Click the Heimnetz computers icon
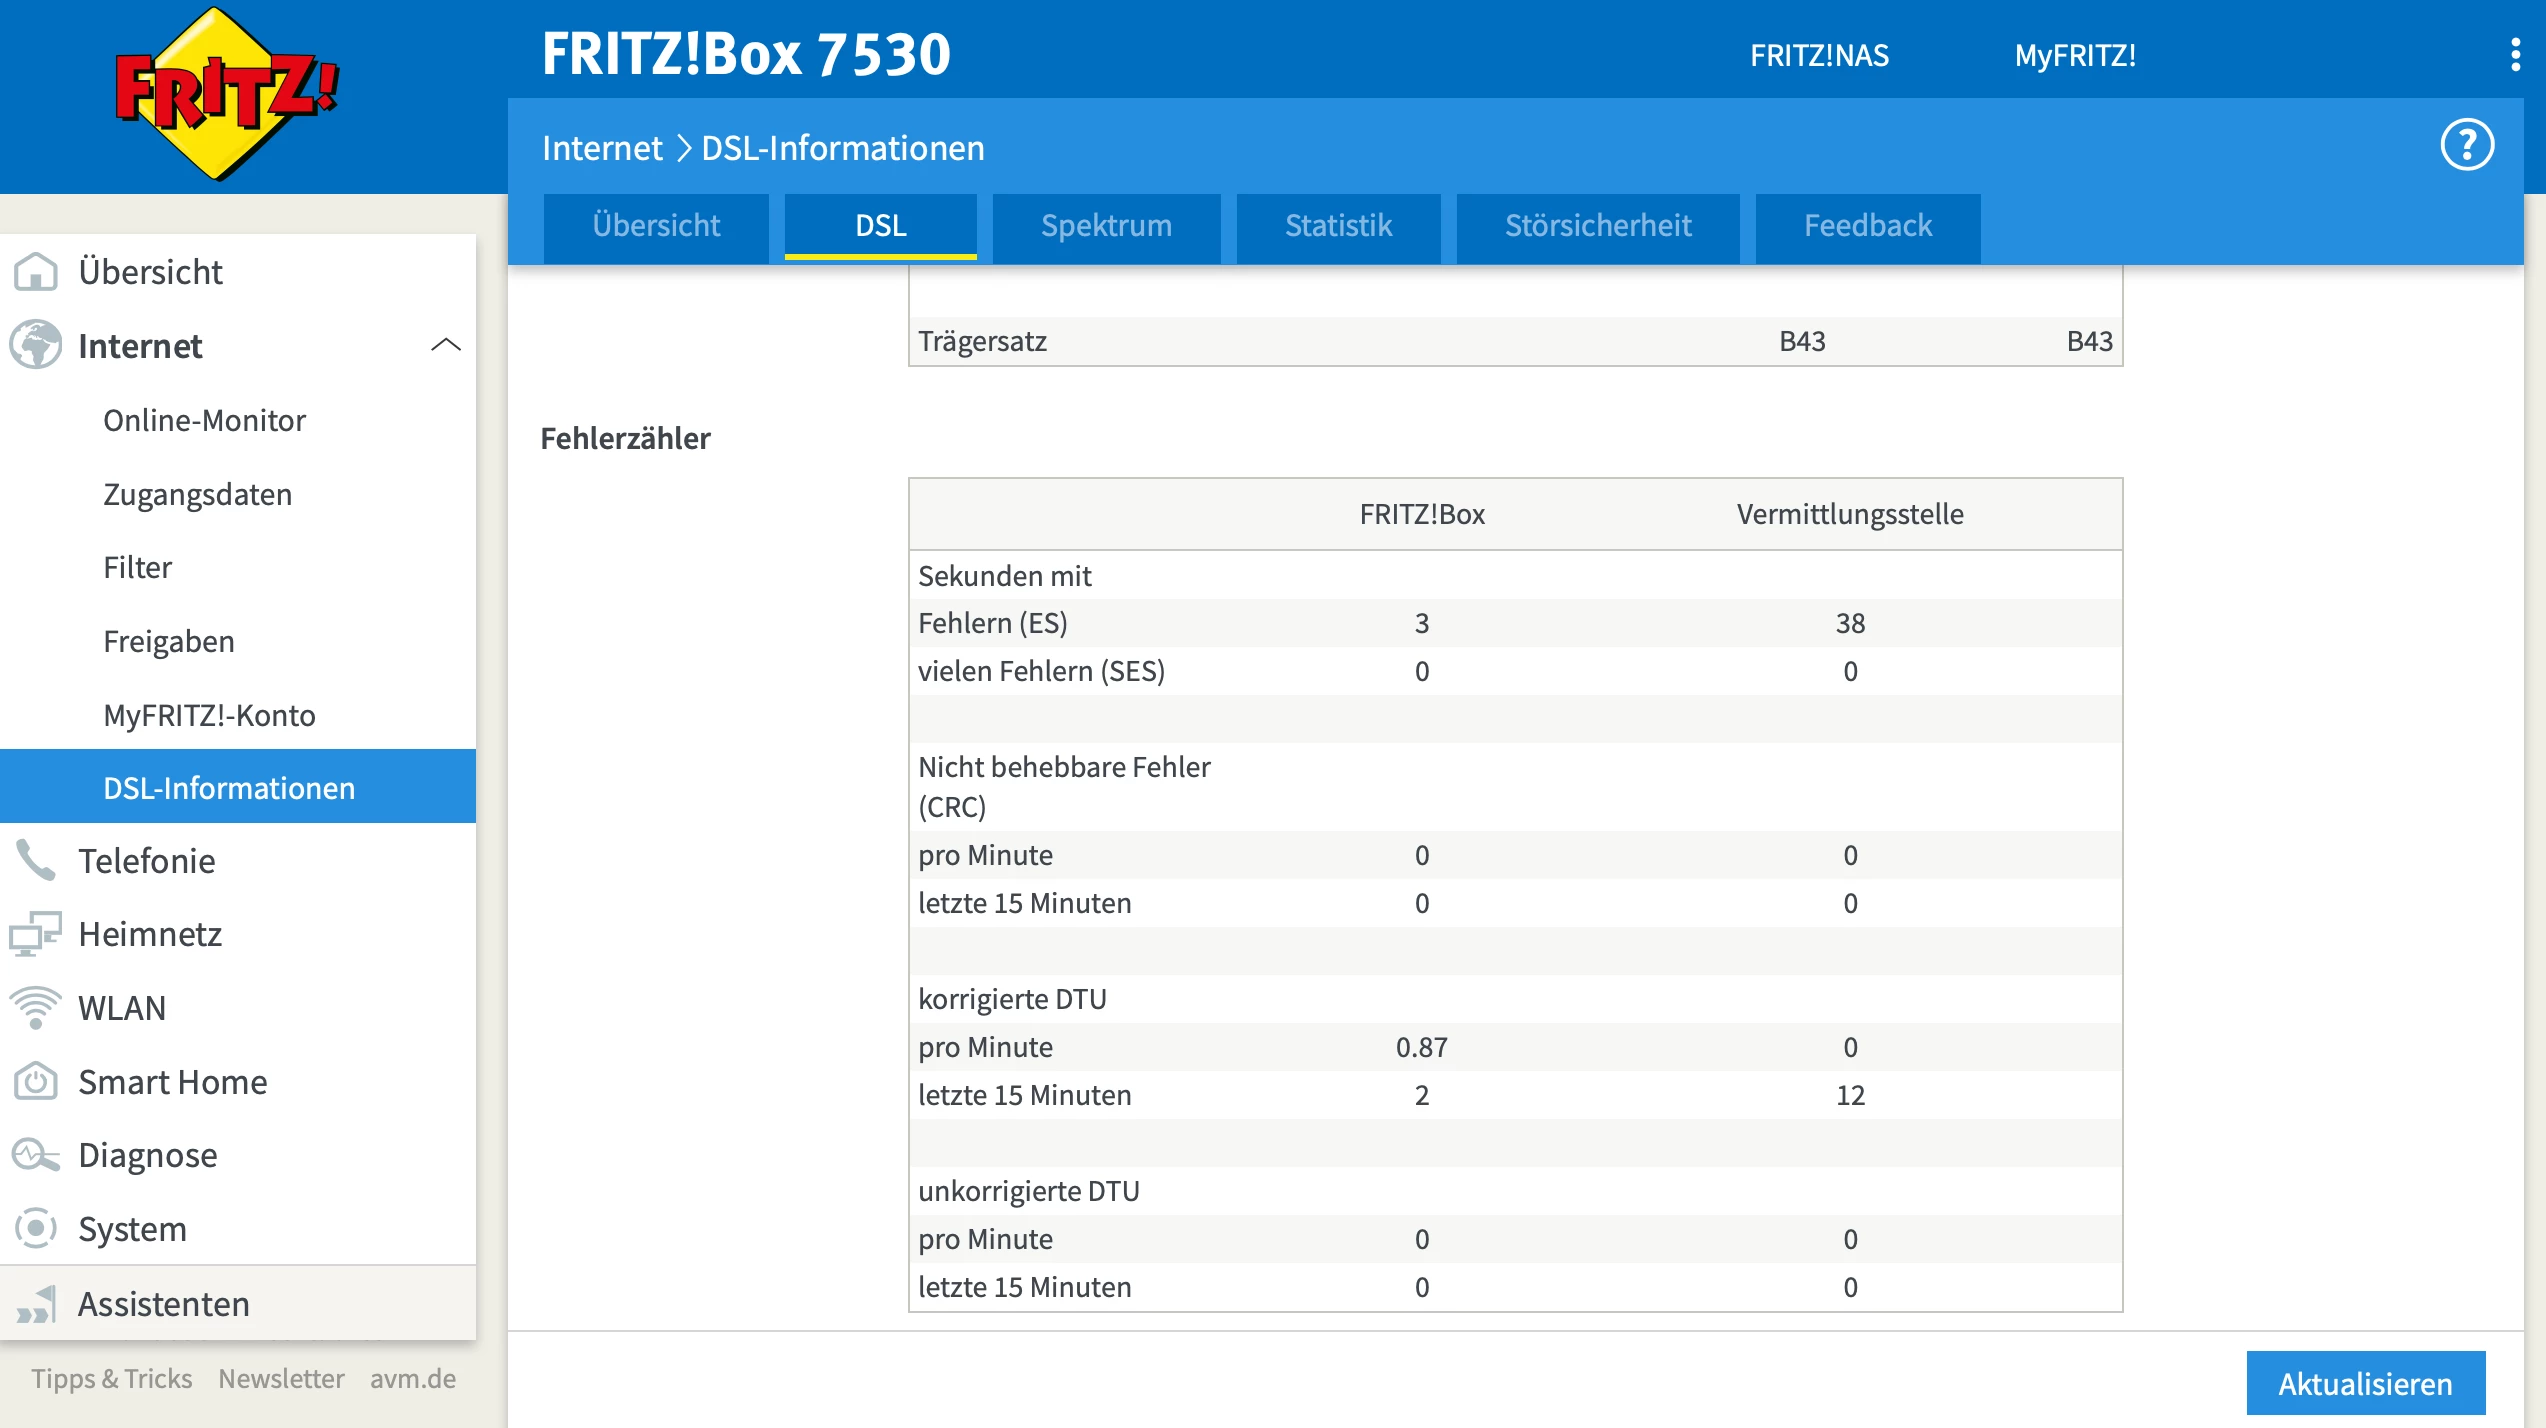This screenshot has height=1428, width=2546. (36, 934)
